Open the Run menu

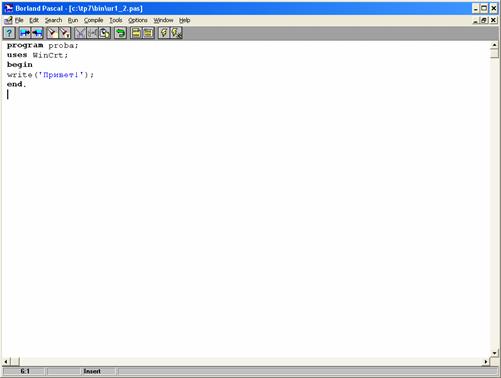[73, 20]
